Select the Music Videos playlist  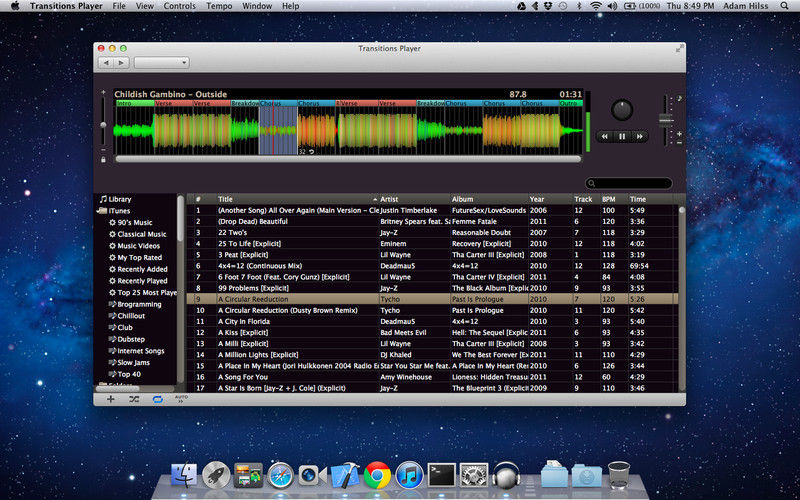click(x=135, y=246)
